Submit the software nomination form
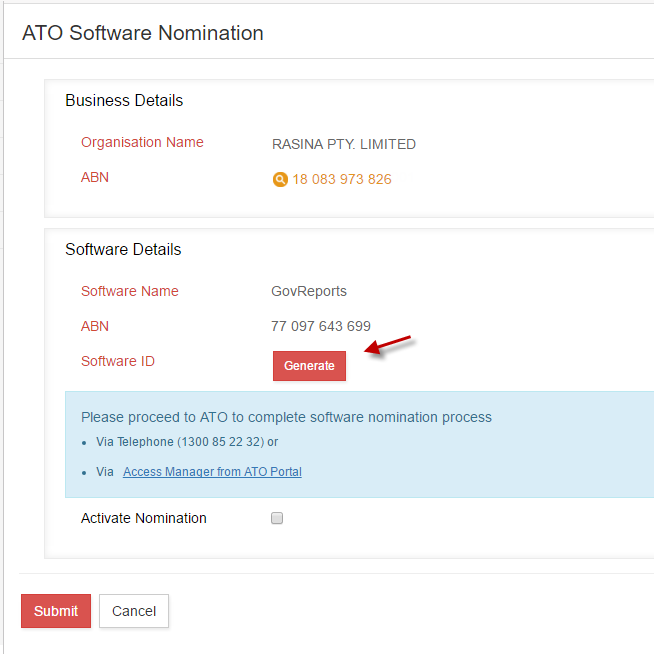 pos(56,611)
